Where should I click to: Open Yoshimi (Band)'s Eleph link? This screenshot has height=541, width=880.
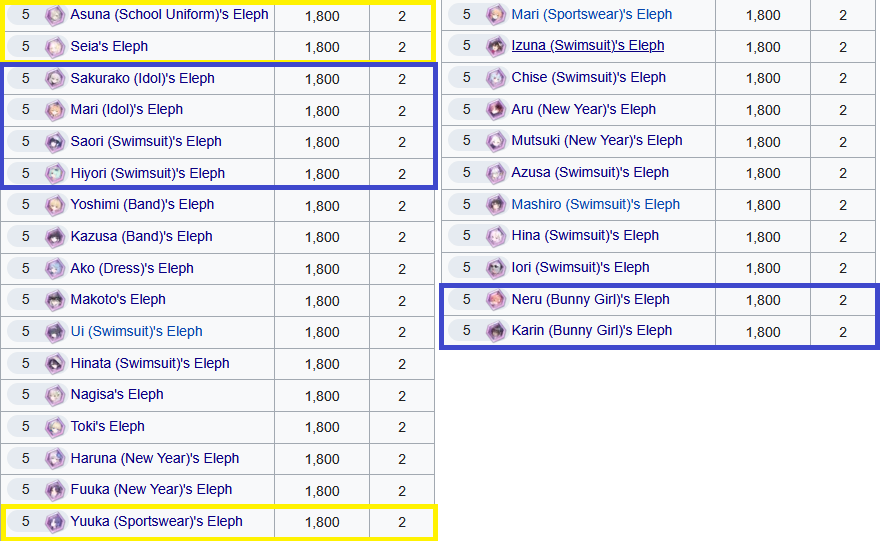point(142,204)
